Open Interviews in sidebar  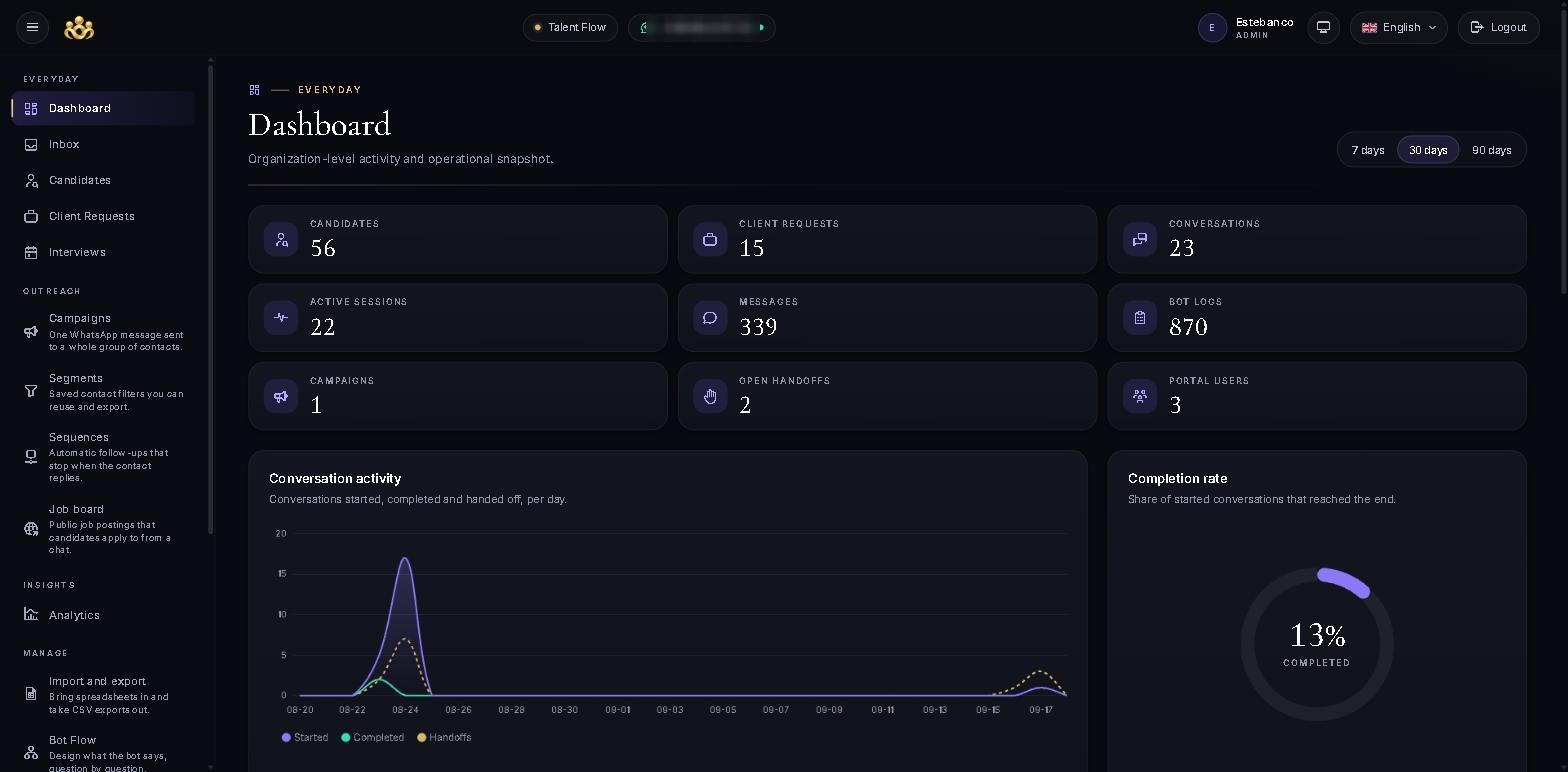click(103, 252)
